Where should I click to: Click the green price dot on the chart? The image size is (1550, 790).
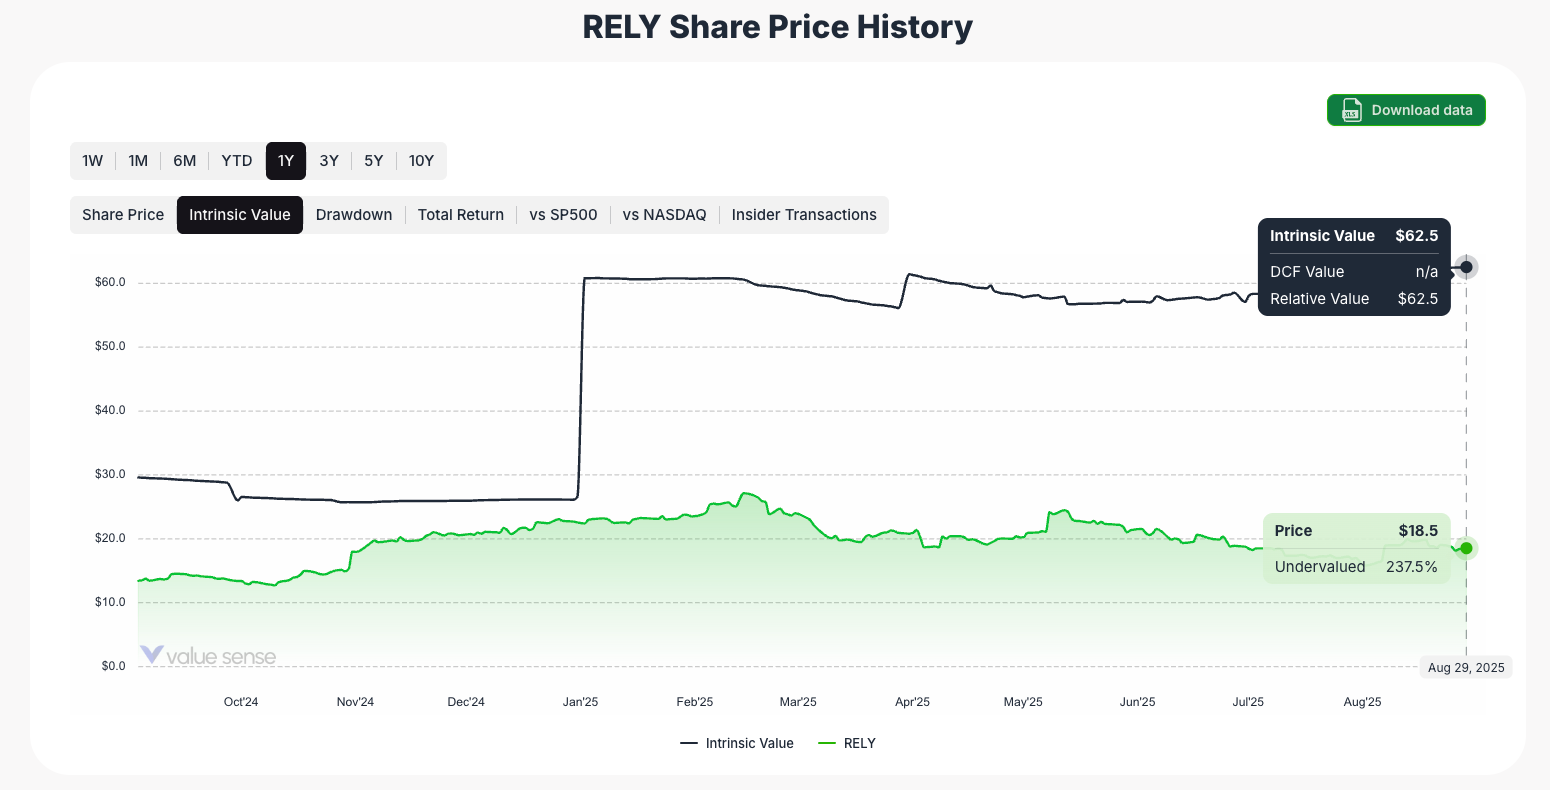pos(1465,548)
